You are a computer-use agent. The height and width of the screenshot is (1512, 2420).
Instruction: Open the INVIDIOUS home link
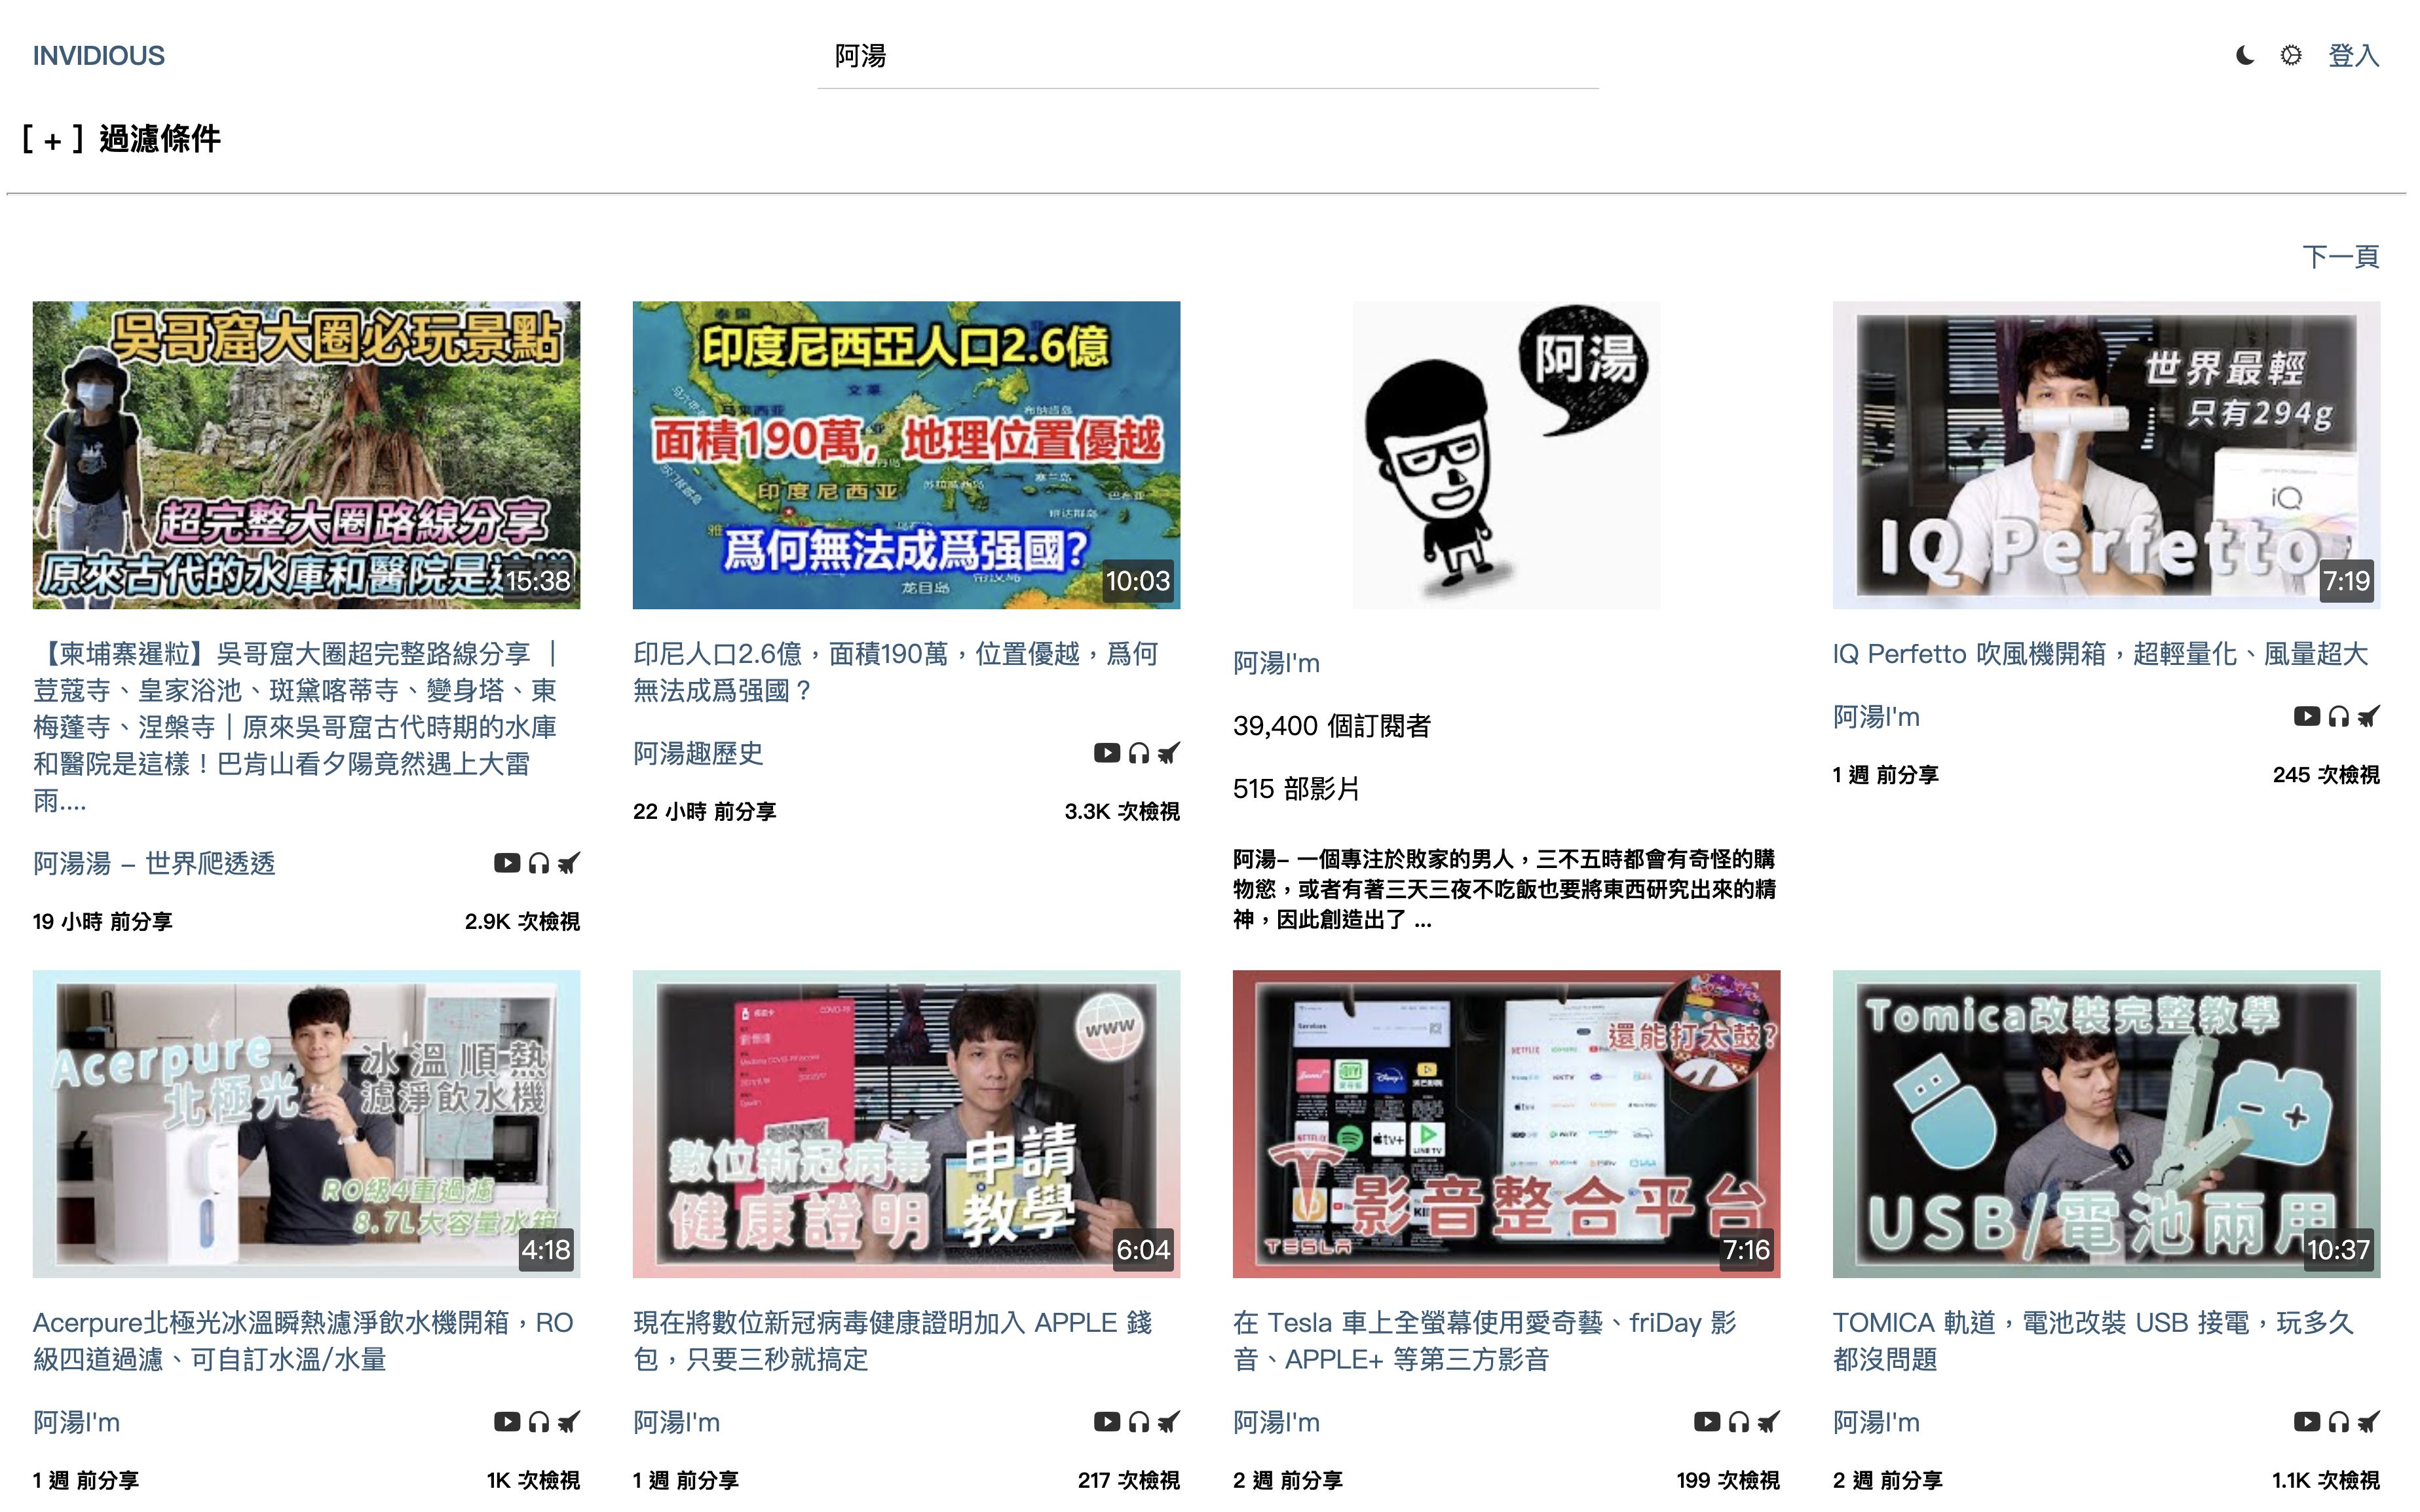click(98, 56)
